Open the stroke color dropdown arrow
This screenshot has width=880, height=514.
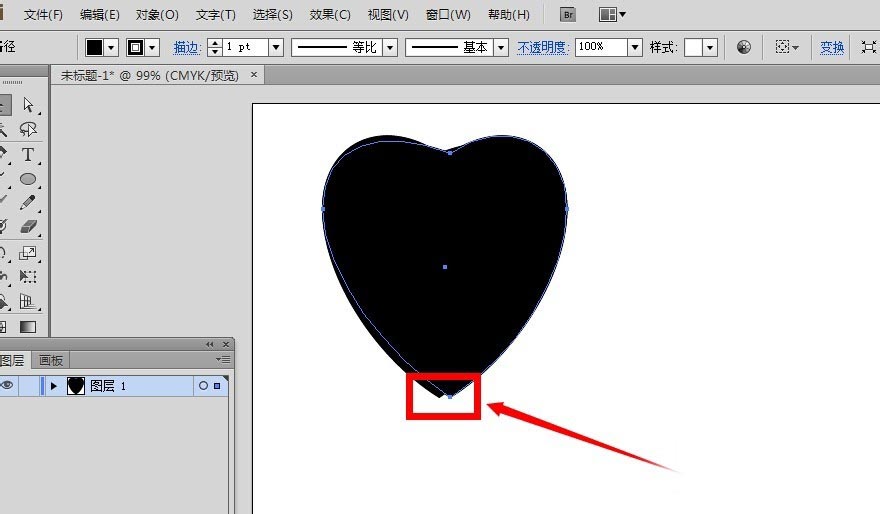click(x=153, y=48)
